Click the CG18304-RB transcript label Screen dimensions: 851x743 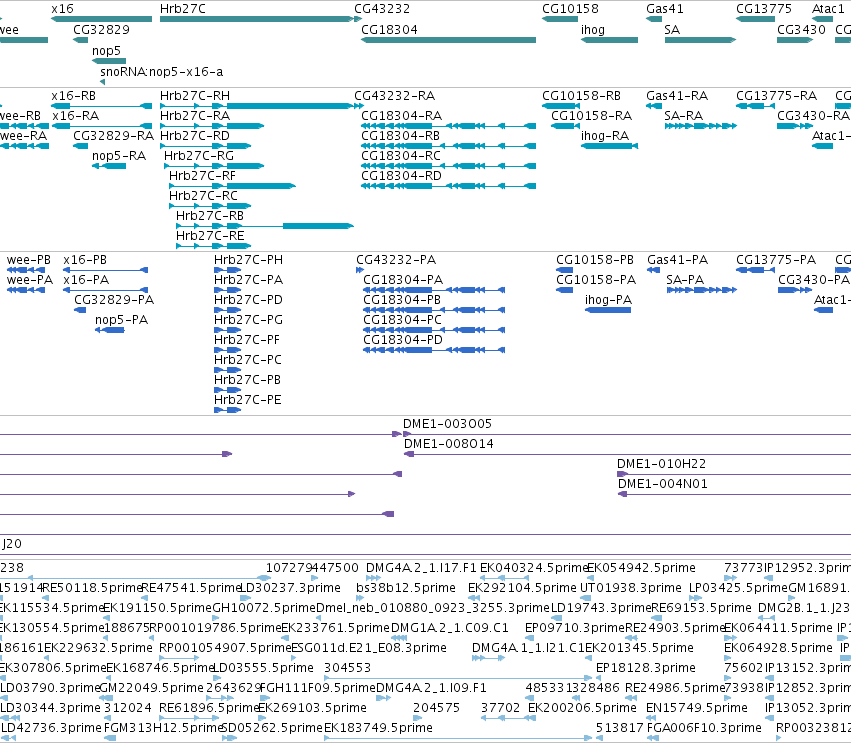pyautogui.click(x=401, y=136)
